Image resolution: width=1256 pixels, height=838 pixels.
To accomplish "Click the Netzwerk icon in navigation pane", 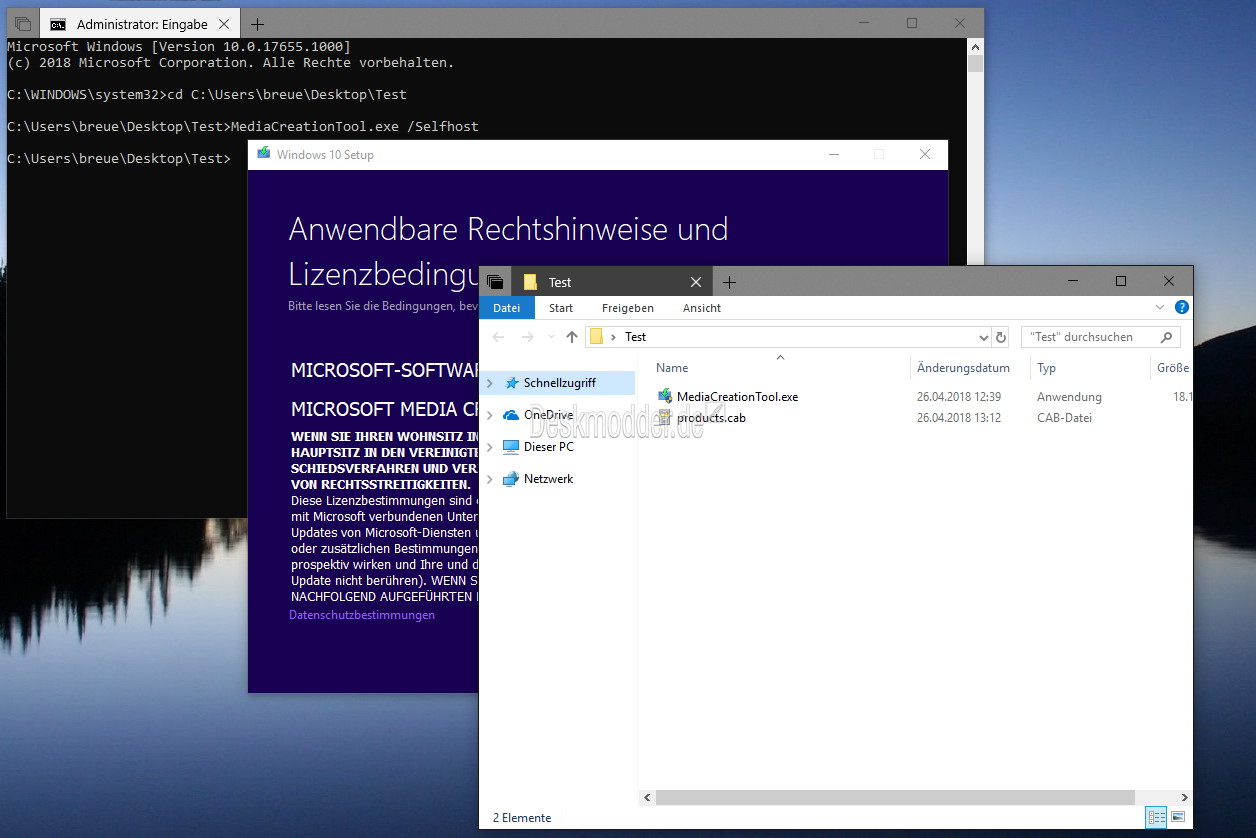I will pyautogui.click(x=511, y=479).
